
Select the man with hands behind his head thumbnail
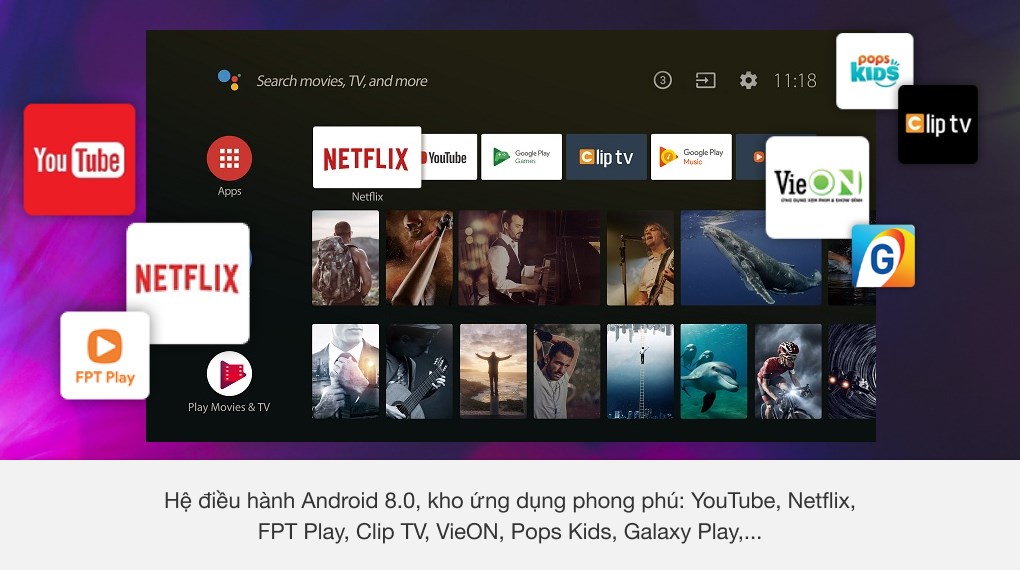(x=567, y=371)
